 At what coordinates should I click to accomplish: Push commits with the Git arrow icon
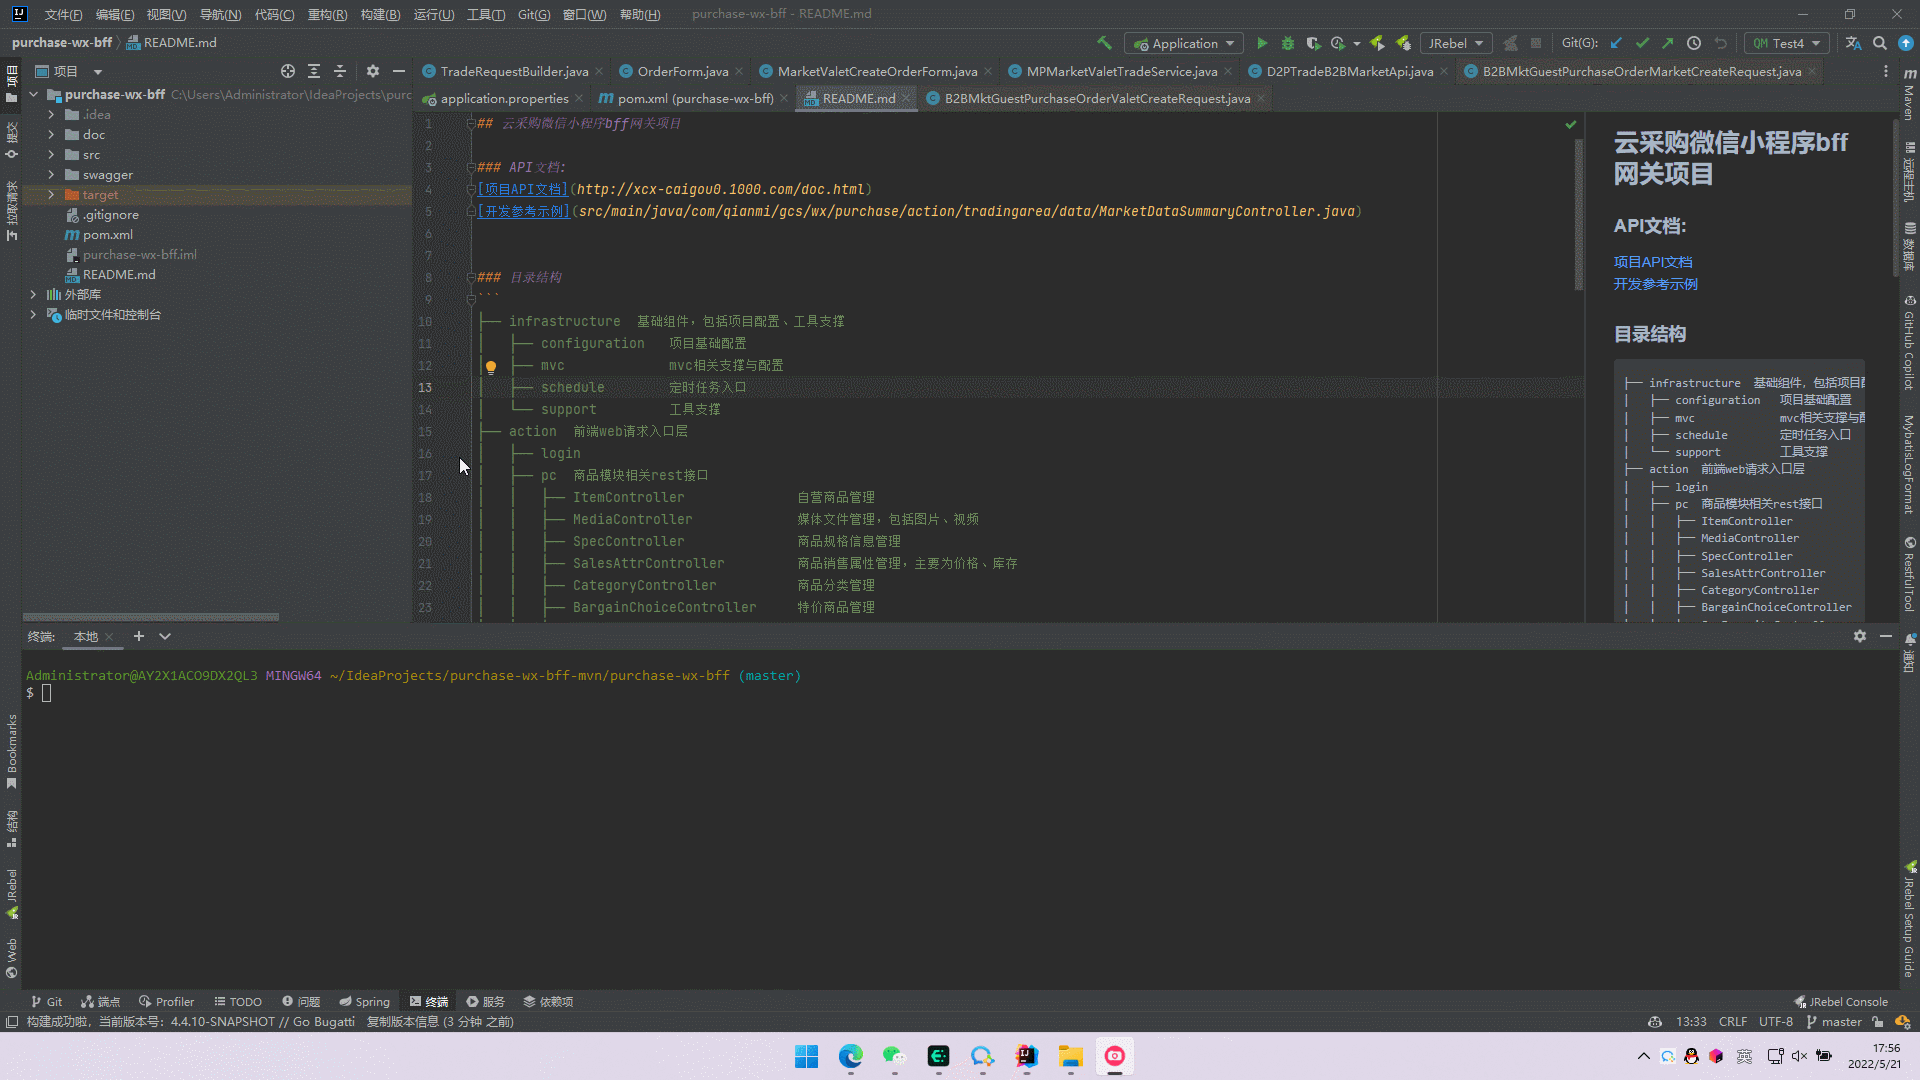(1668, 43)
